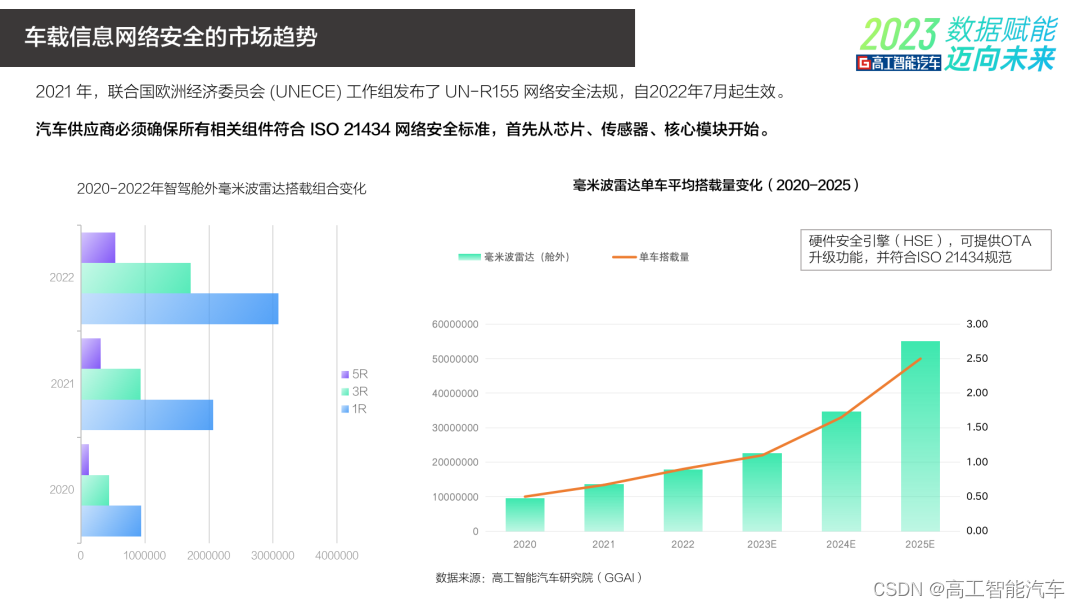
Task: Click the 50000000 y-axis label
Action: (455, 359)
